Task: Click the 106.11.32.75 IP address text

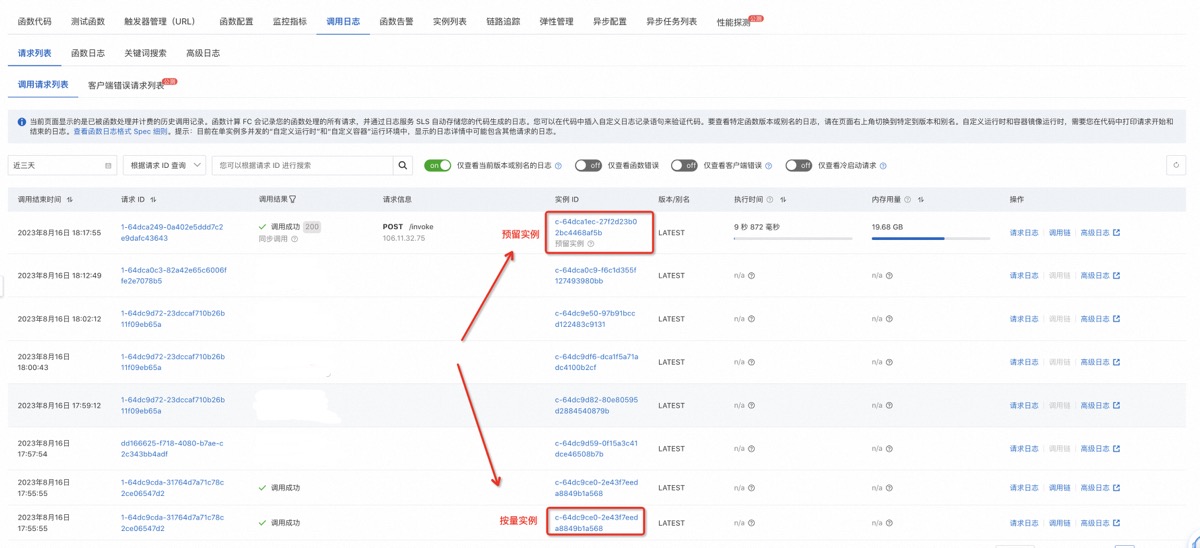Action: [404, 239]
